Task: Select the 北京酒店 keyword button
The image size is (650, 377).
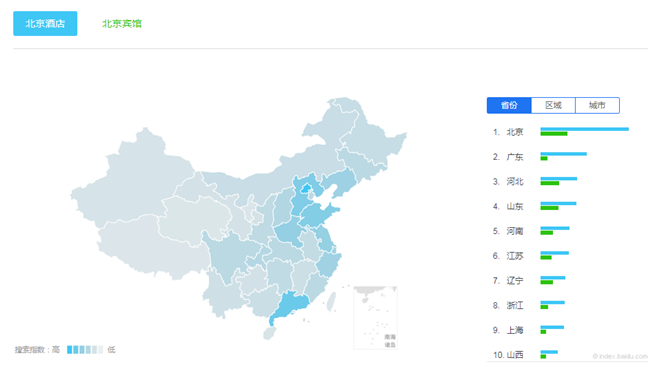Action: 45,24
